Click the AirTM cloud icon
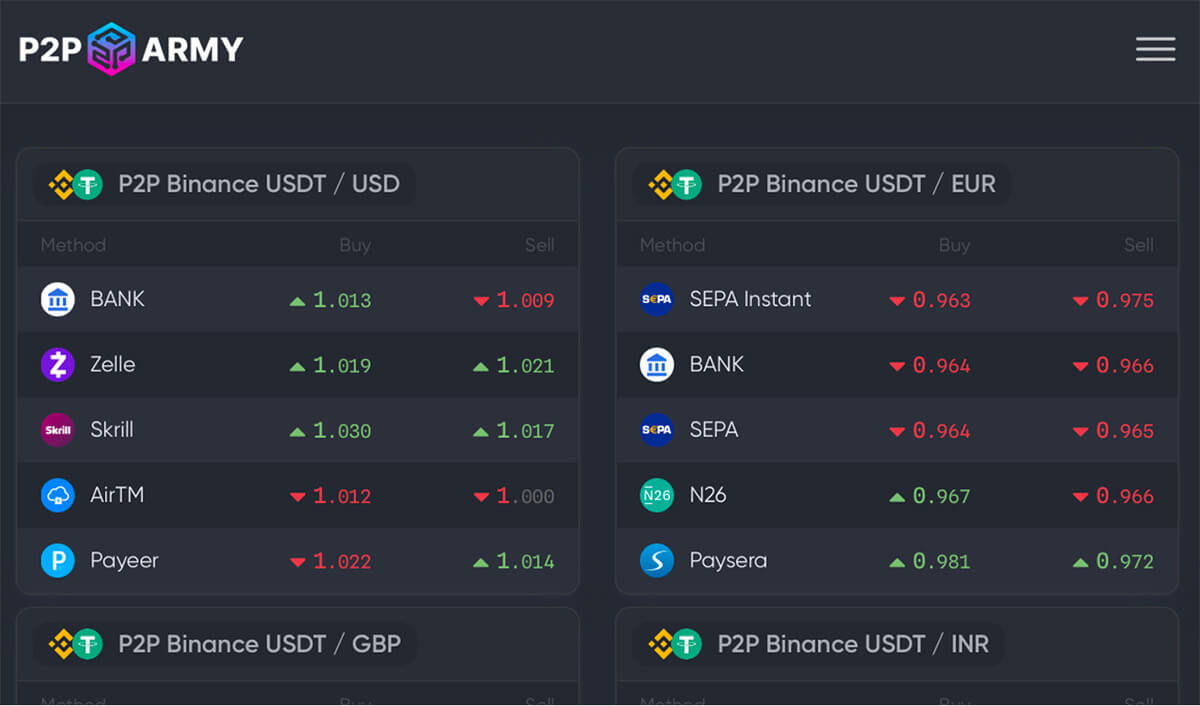The image size is (1200, 706). click(x=58, y=495)
